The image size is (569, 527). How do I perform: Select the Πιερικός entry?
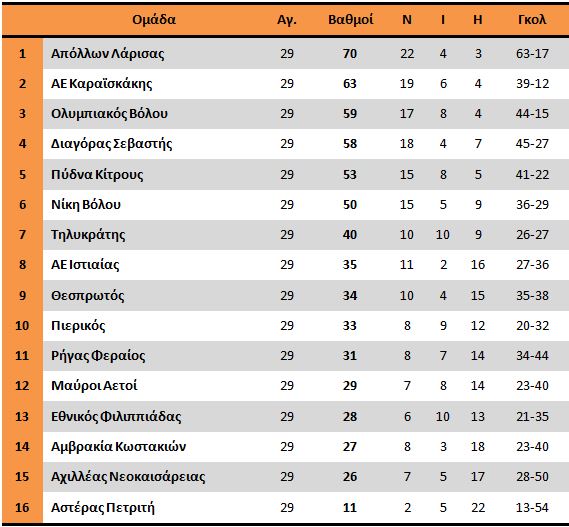[x=78, y=326]
